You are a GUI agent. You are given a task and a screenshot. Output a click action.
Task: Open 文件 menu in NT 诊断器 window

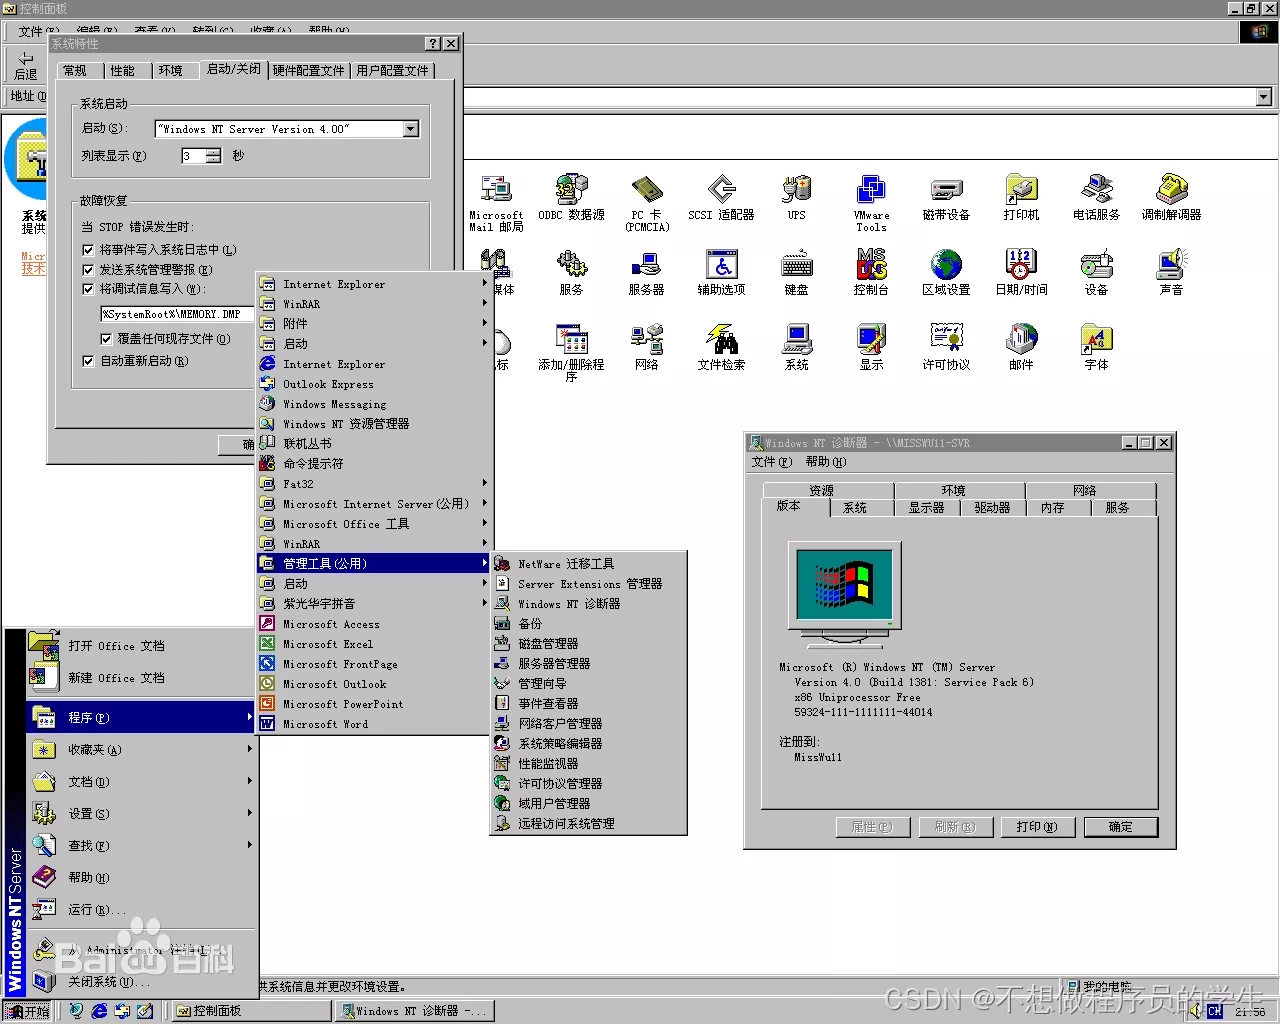[771, 462]
